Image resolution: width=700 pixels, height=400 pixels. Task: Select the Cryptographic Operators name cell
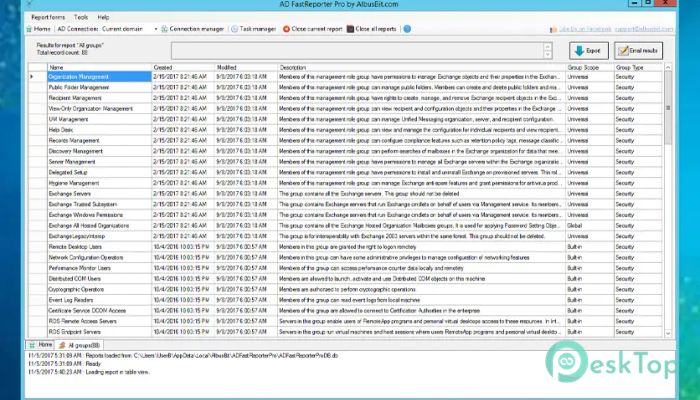99,289
